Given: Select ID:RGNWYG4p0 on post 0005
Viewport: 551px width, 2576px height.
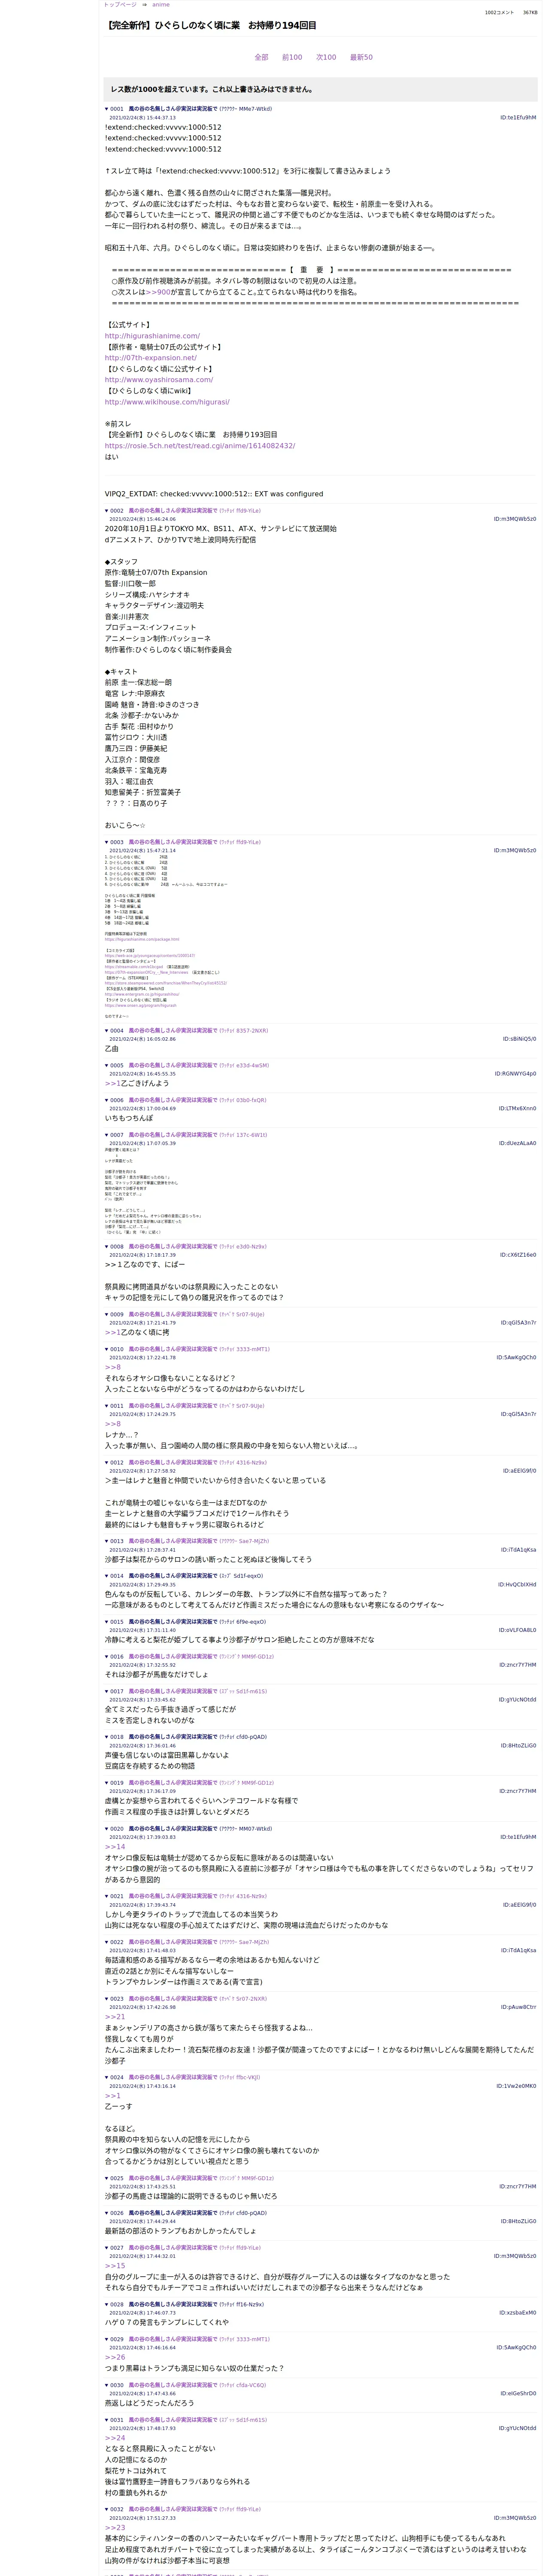Looking at the screenshot, I should [515, 1074].
